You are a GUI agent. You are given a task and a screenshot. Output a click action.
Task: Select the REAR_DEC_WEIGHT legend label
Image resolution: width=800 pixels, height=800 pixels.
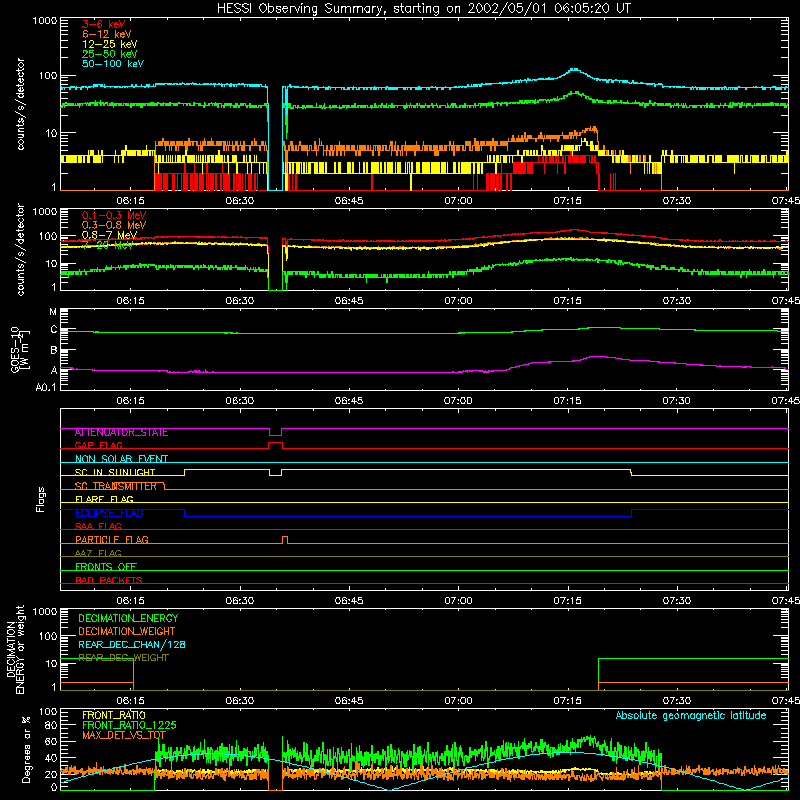pyautogui.click(x=123, y=658)
